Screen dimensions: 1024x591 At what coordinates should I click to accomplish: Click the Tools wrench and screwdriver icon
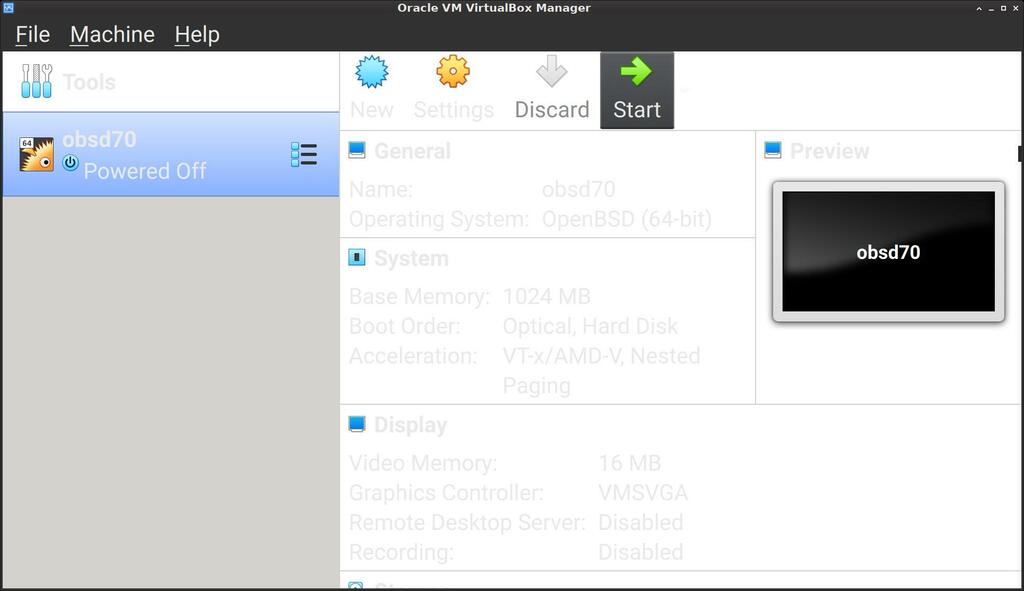[37, 81]
